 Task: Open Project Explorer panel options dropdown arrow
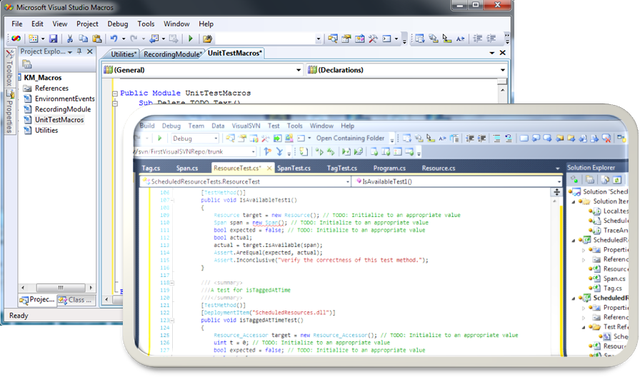click(x=70, y=52)
